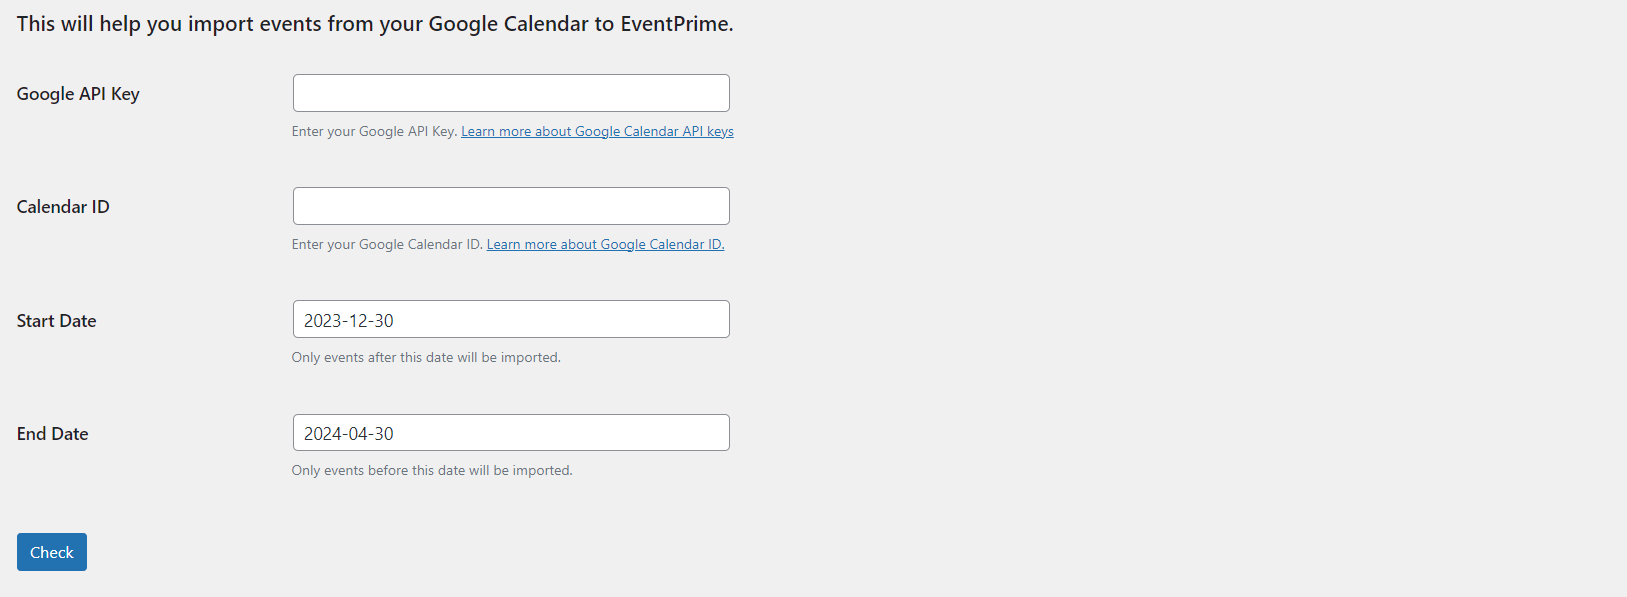Click the word EventPrime in the heading

coord(675,24)
